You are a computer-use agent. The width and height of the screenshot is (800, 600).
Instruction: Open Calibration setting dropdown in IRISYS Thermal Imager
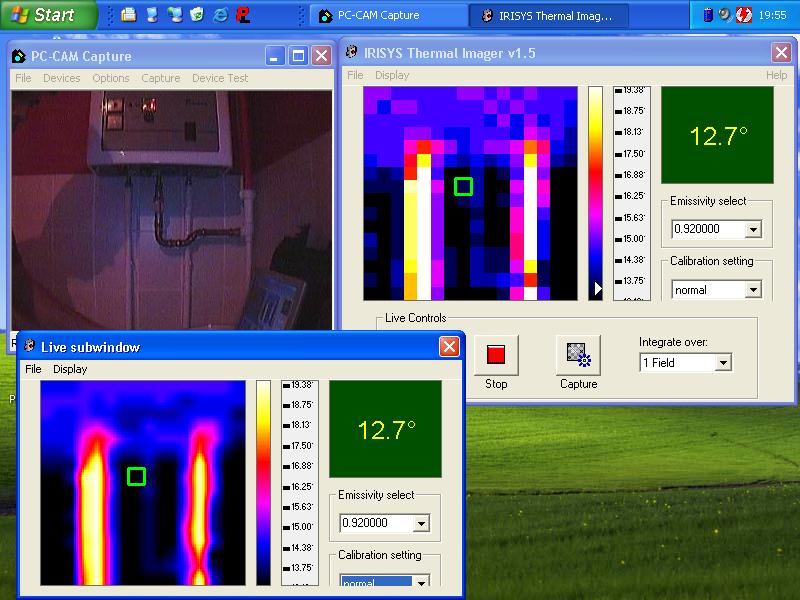tap(752, 290)
